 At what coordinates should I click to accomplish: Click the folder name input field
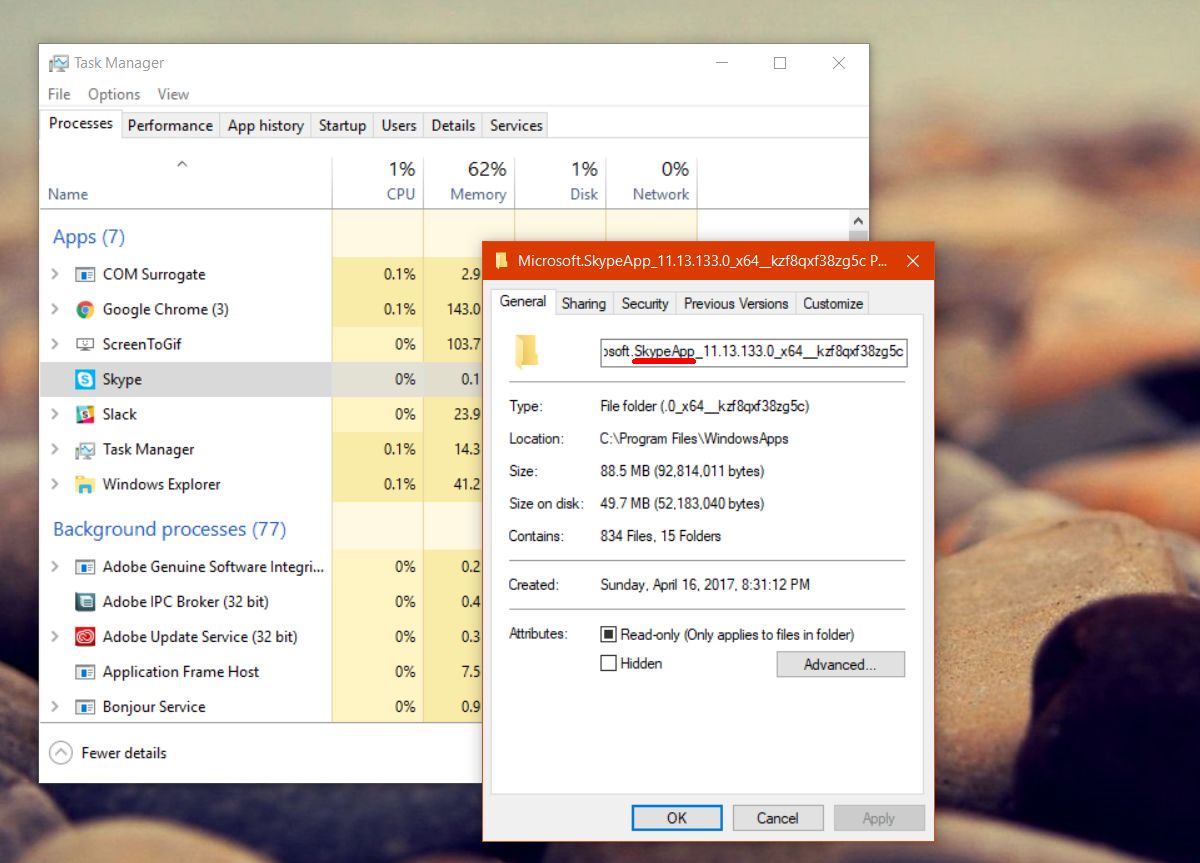pos(753,352)
